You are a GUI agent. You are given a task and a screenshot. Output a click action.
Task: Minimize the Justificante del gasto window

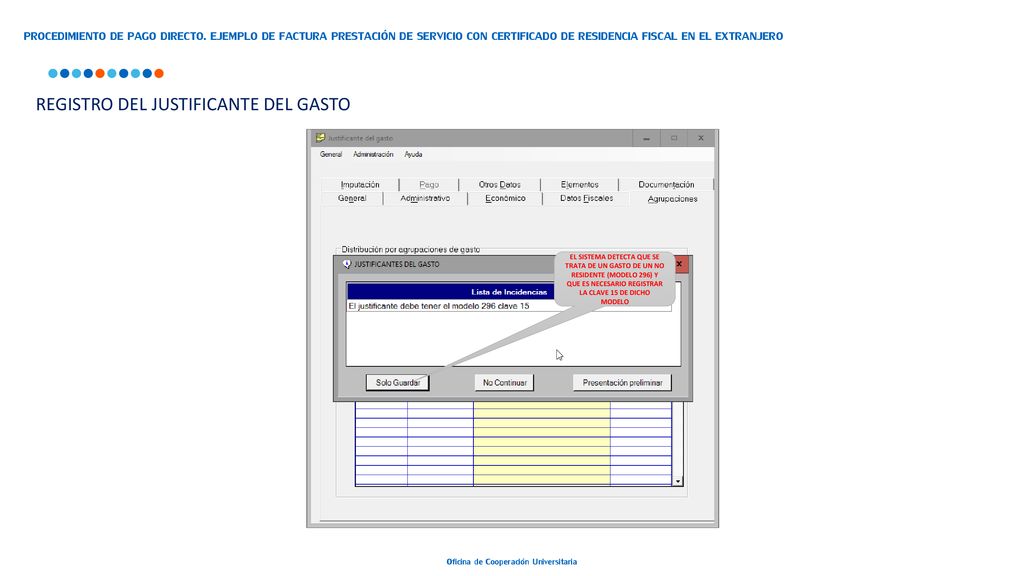click(646, 138)
